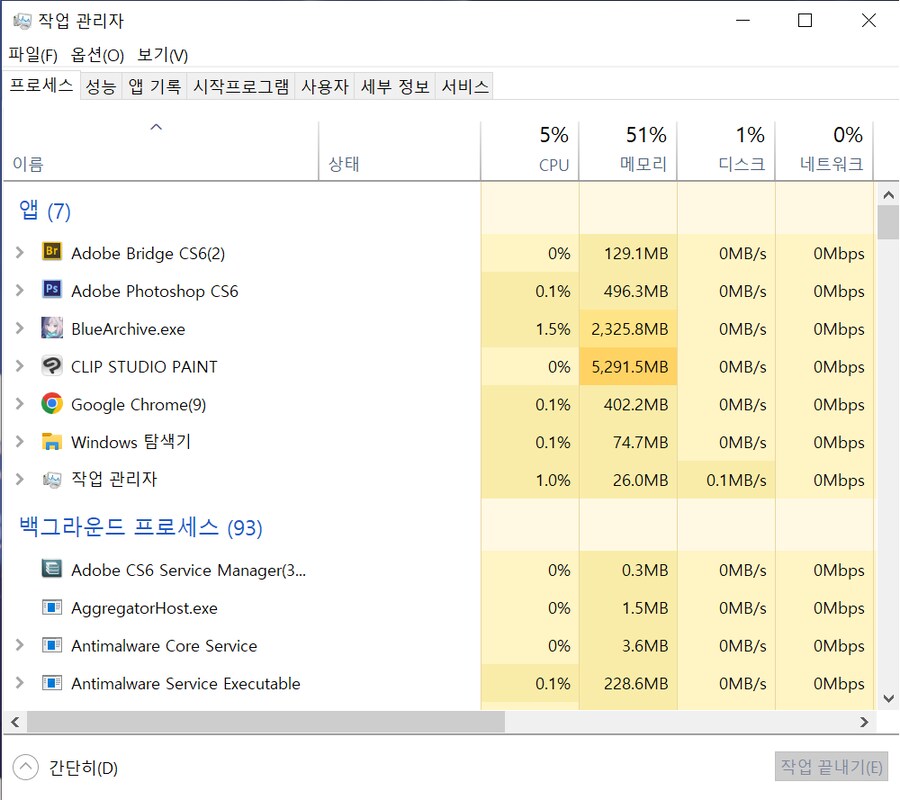Expand the Windows 탐색기 row
This screenshot has width=900, height=800.
(x=20, y=441)
